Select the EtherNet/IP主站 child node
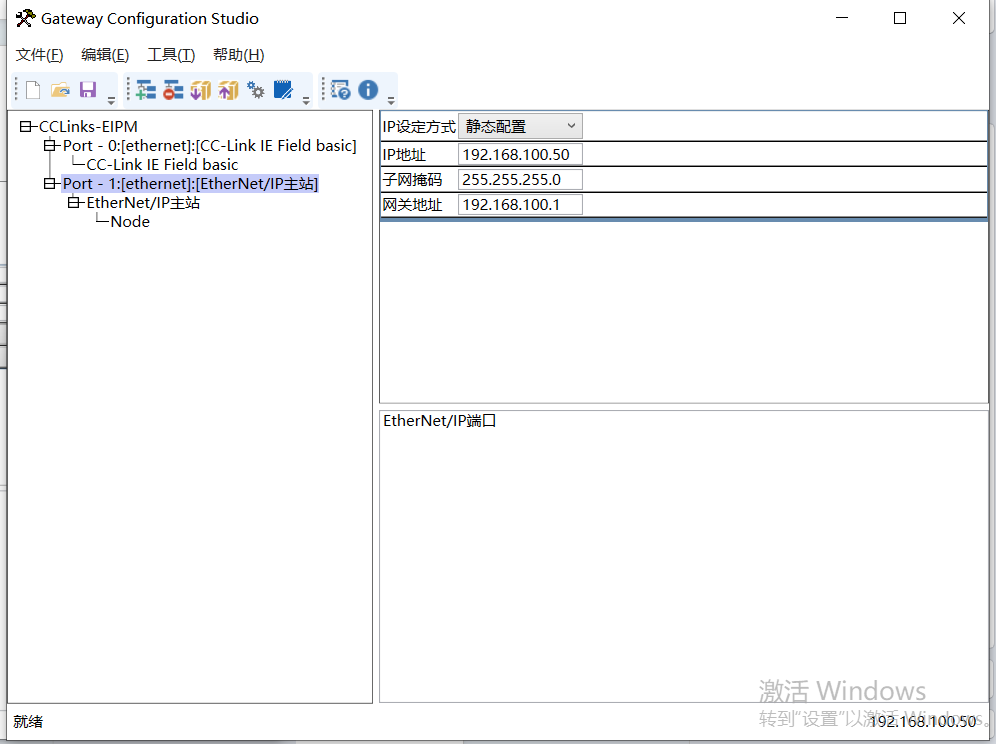This screenshot has width=996, height=744. click(x=143, y=203)
